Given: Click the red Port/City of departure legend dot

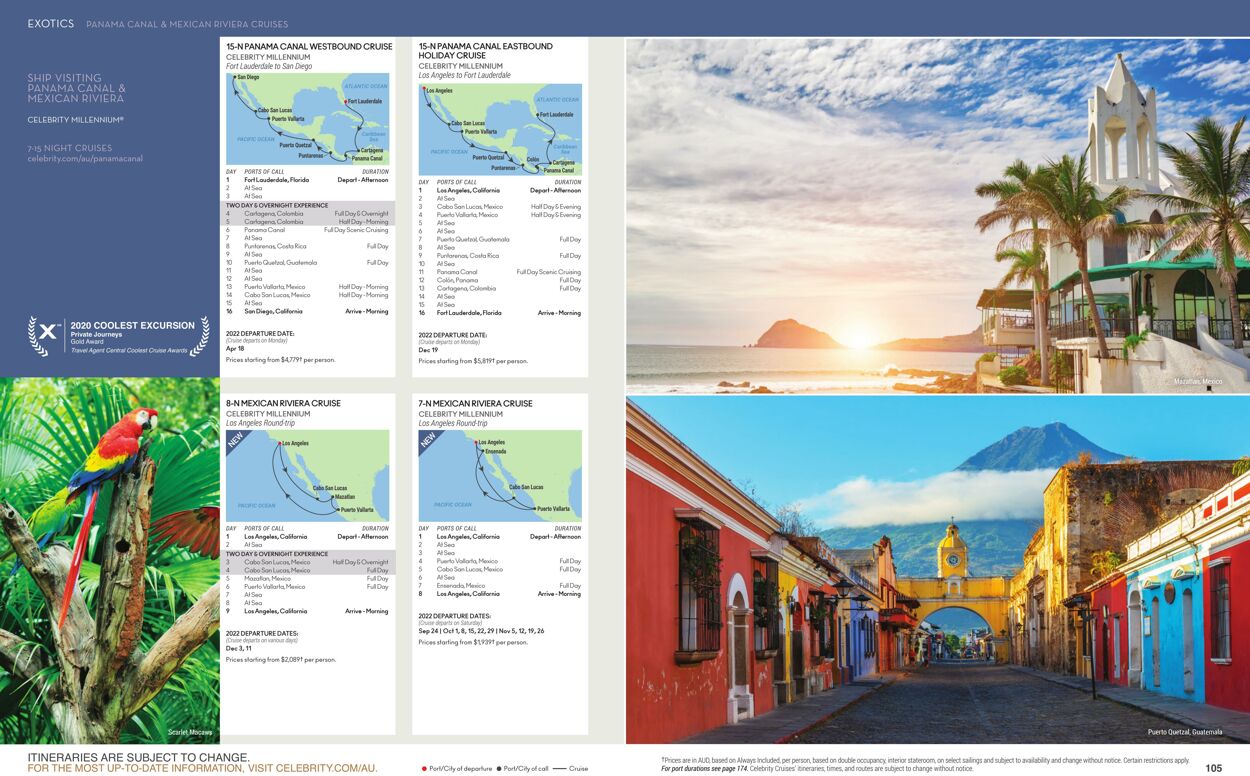Looking at the screenshot, I should coord(424,769).
